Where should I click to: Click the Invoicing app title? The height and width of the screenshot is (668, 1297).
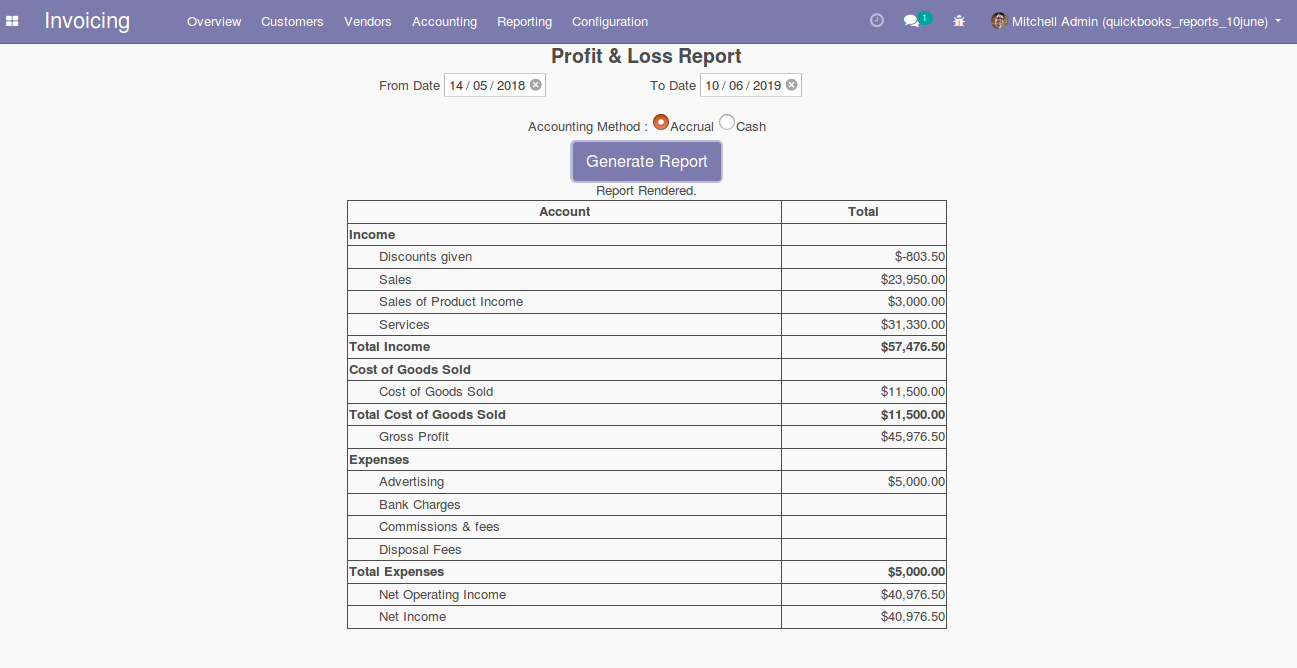click(x=87, y=21)
